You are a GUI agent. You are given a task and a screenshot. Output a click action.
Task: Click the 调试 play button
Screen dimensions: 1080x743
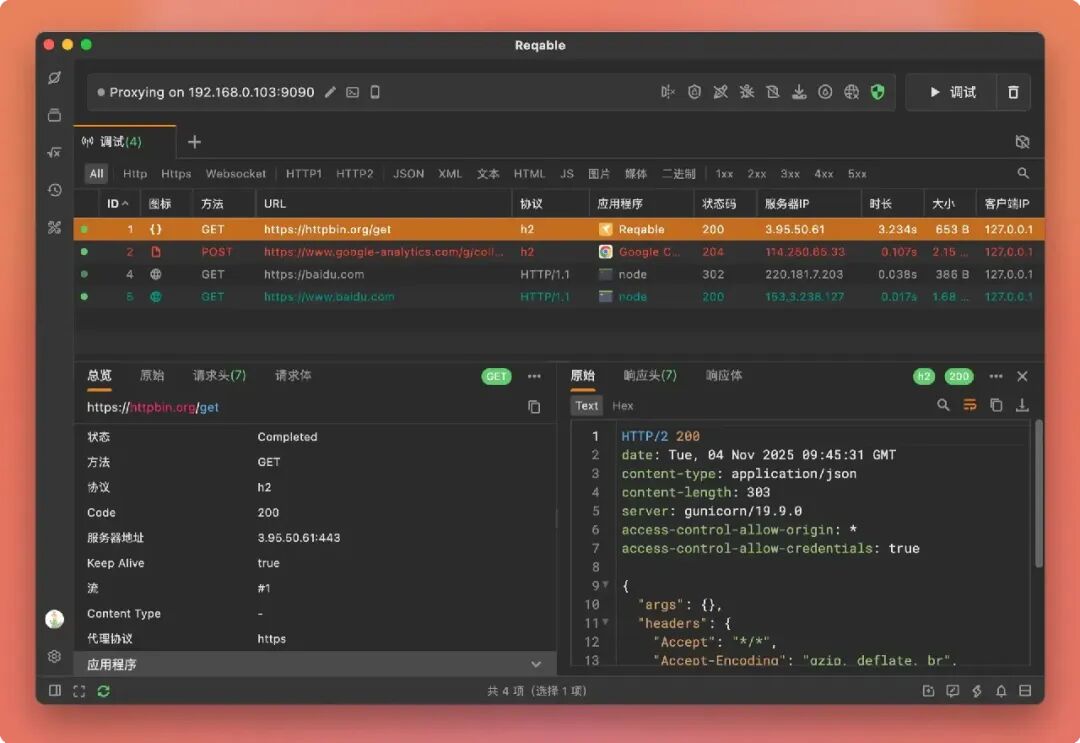coord(952,92)
